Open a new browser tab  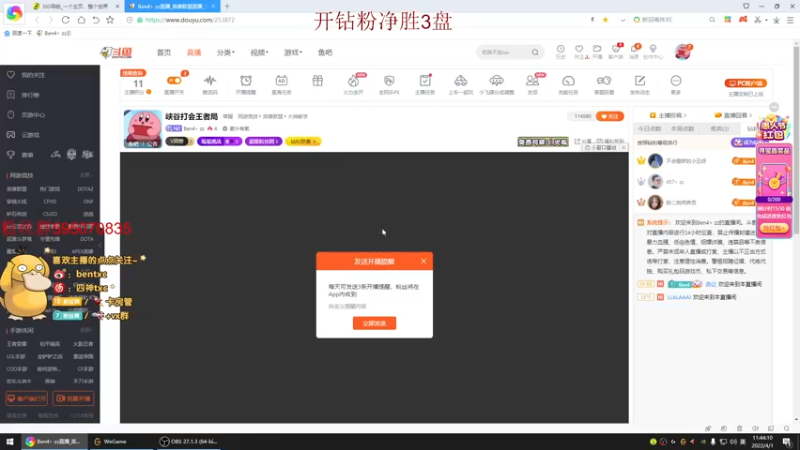227,6
